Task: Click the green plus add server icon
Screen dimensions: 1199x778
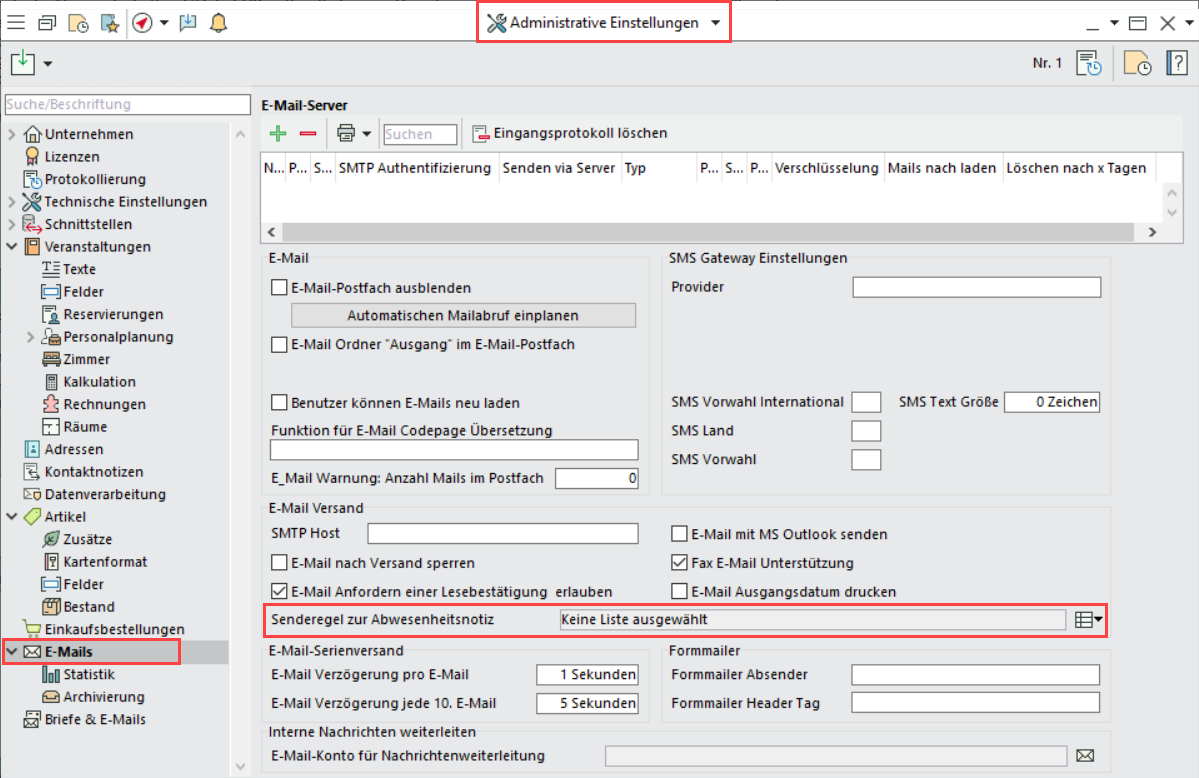Action: click(278, 133)
